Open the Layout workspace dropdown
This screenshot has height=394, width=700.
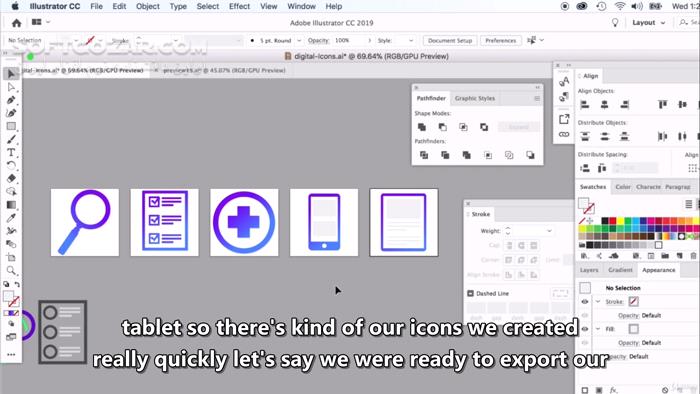tap(648, 23)
